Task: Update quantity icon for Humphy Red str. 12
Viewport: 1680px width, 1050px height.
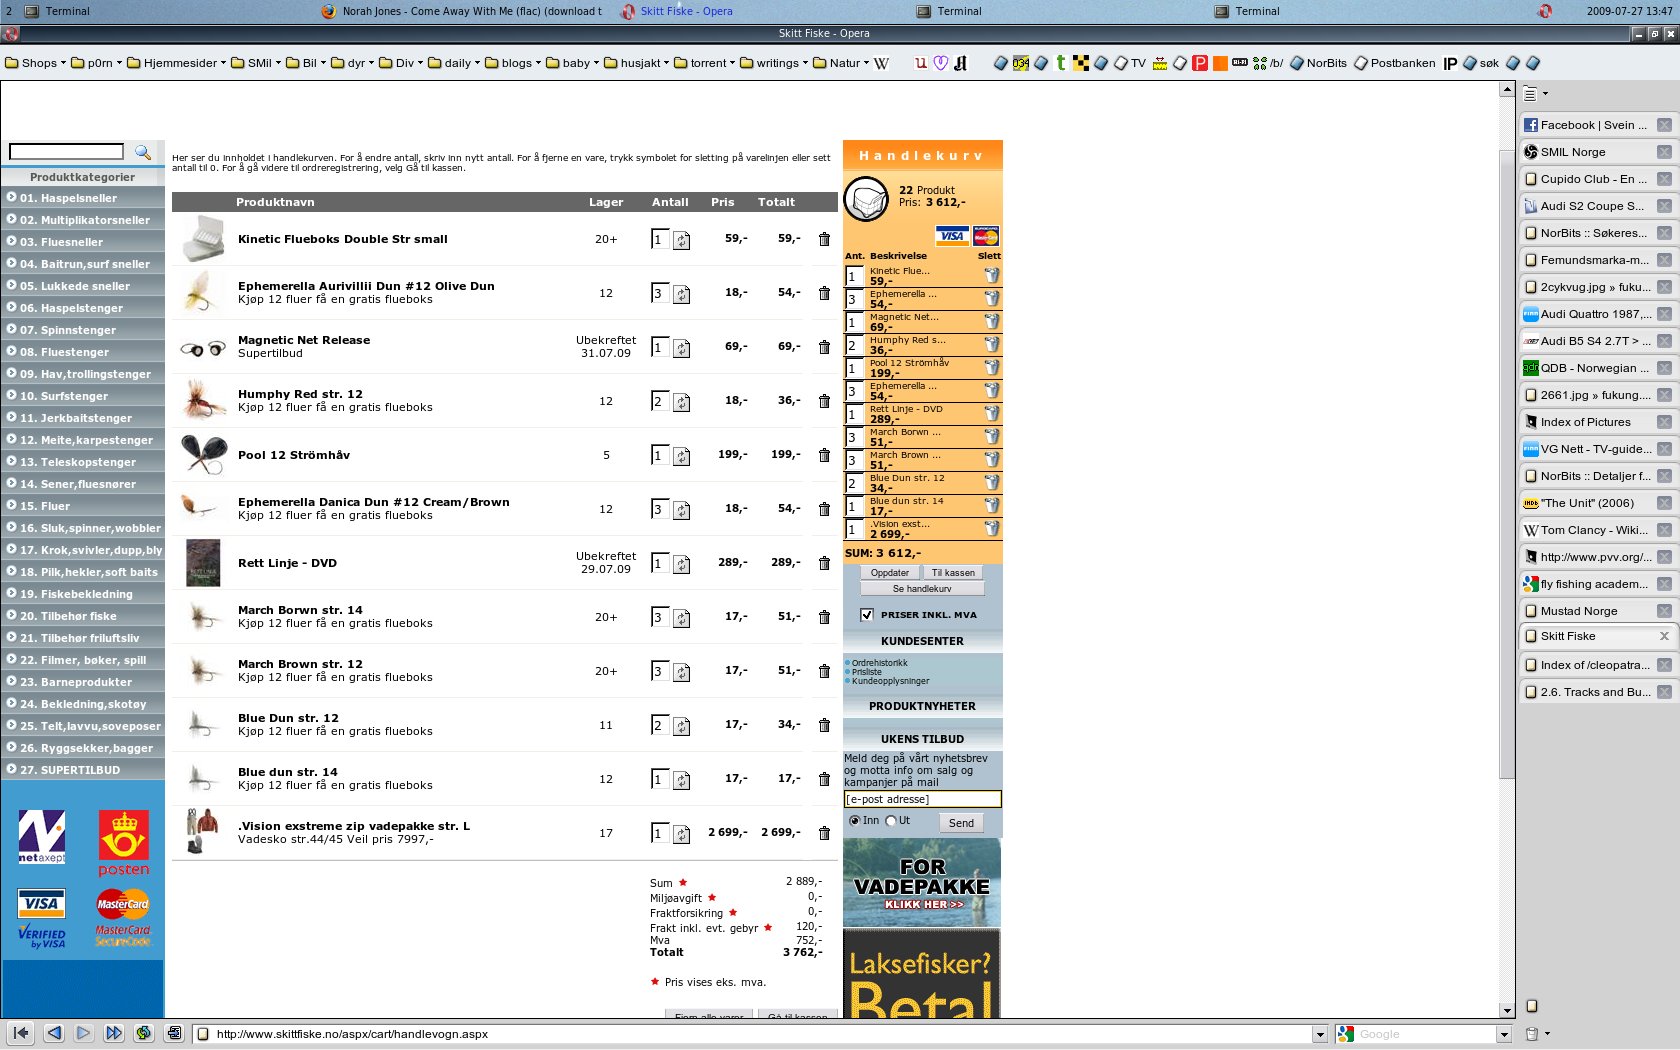Action: 681,402
